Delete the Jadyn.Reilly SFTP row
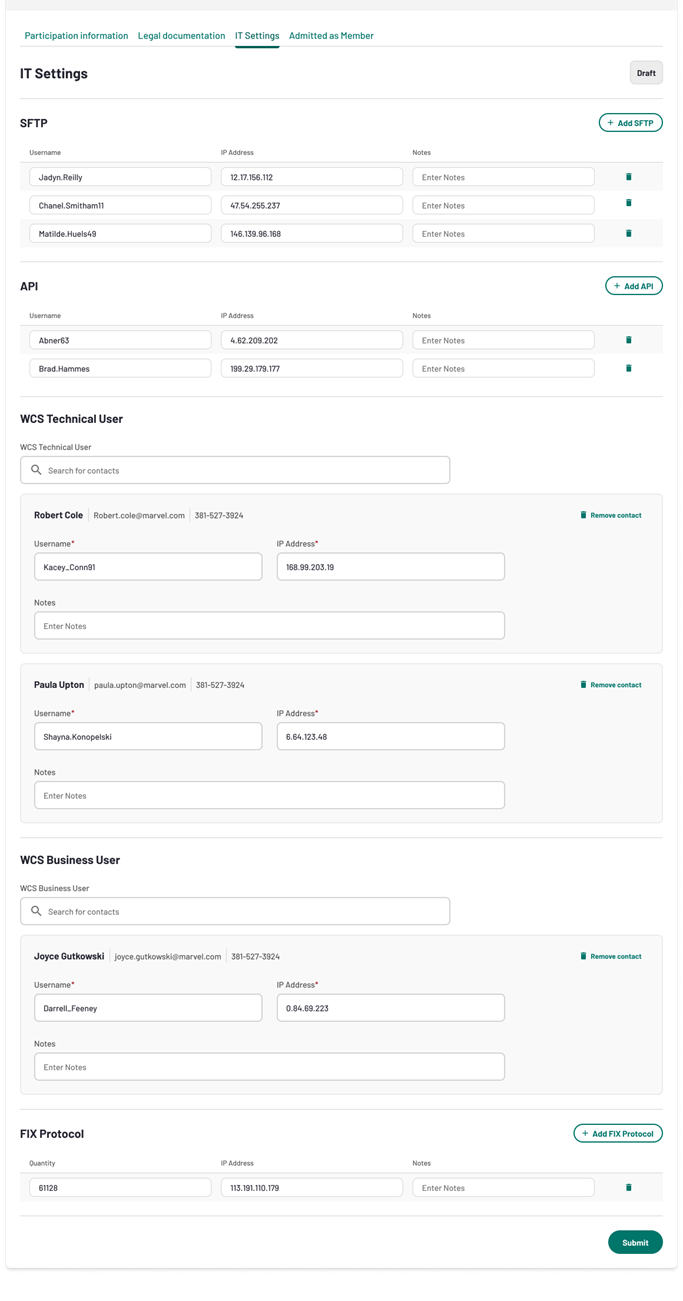 pos(629,177)
